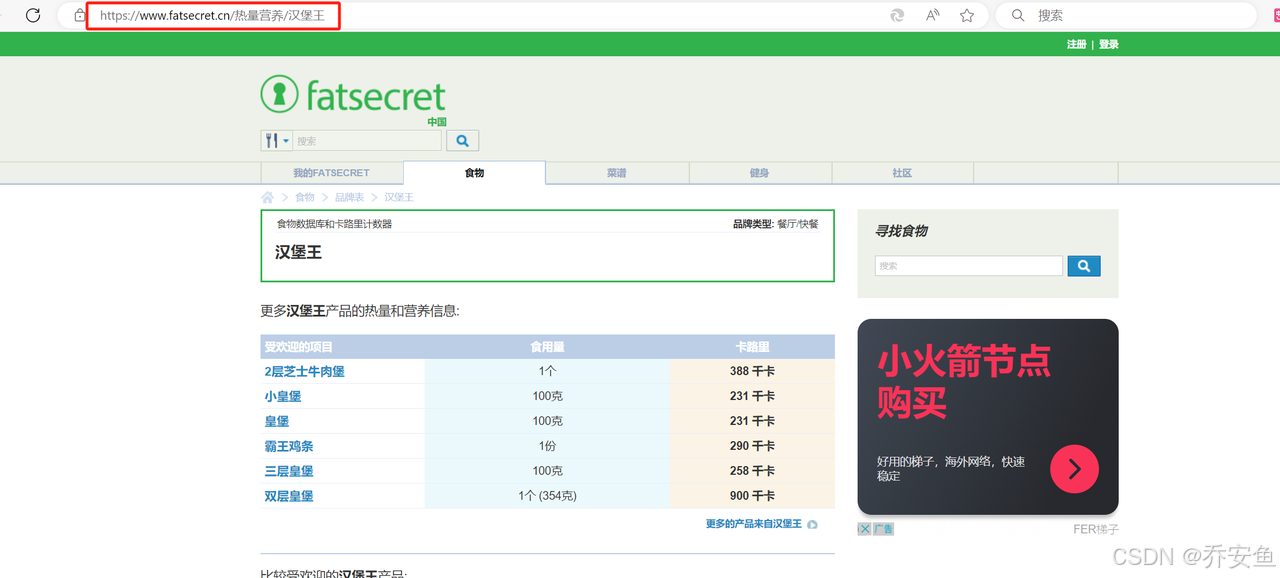Click the browser tracking/shield icon near star
Viewport: 1280px width, 578px height.
pos(898,15)
